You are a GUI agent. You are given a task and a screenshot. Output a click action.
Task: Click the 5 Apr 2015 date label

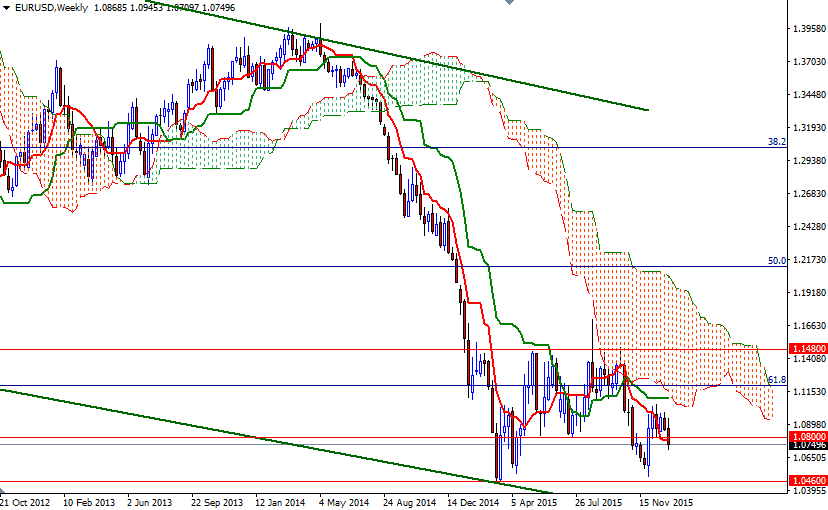[534, 503]
